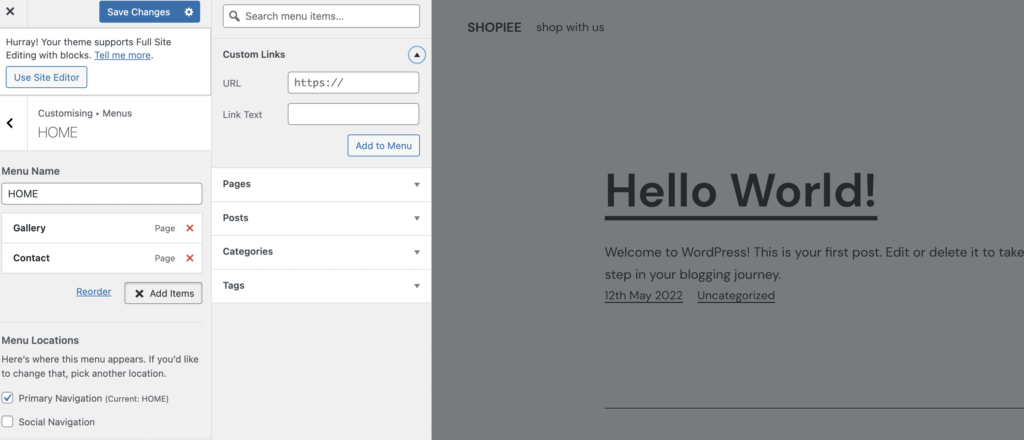Close the Customizer with the X icon

point(10,12)
